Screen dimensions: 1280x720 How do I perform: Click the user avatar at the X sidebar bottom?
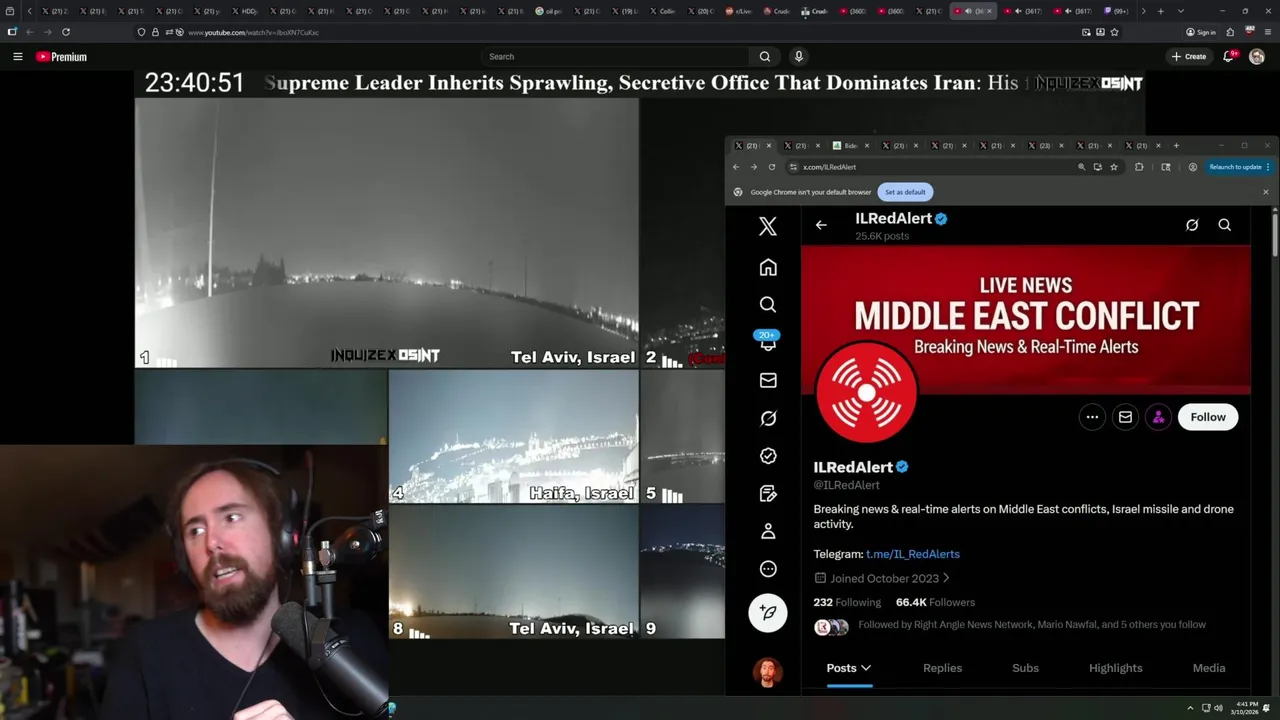pos(768,672)
